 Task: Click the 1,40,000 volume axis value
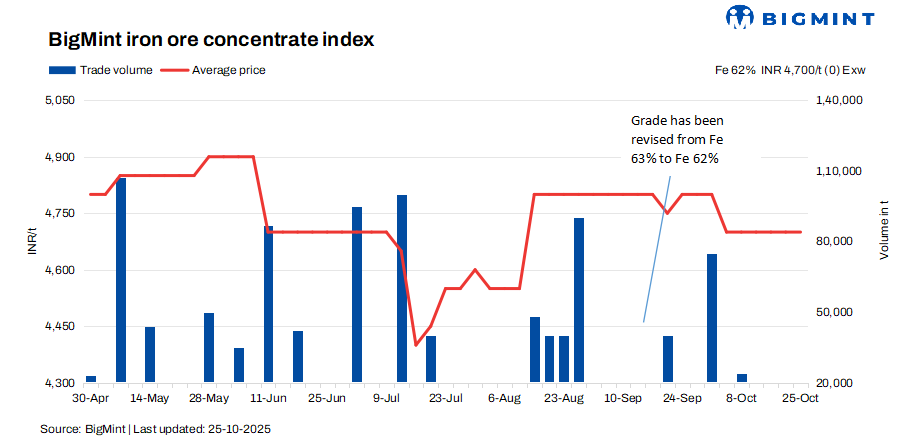click(x=838, y=101)
